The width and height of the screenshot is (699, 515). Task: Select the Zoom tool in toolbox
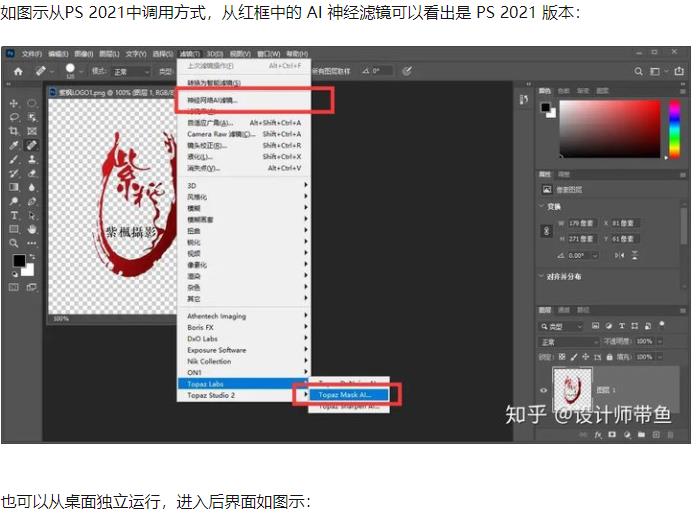(x=14, y=243)
